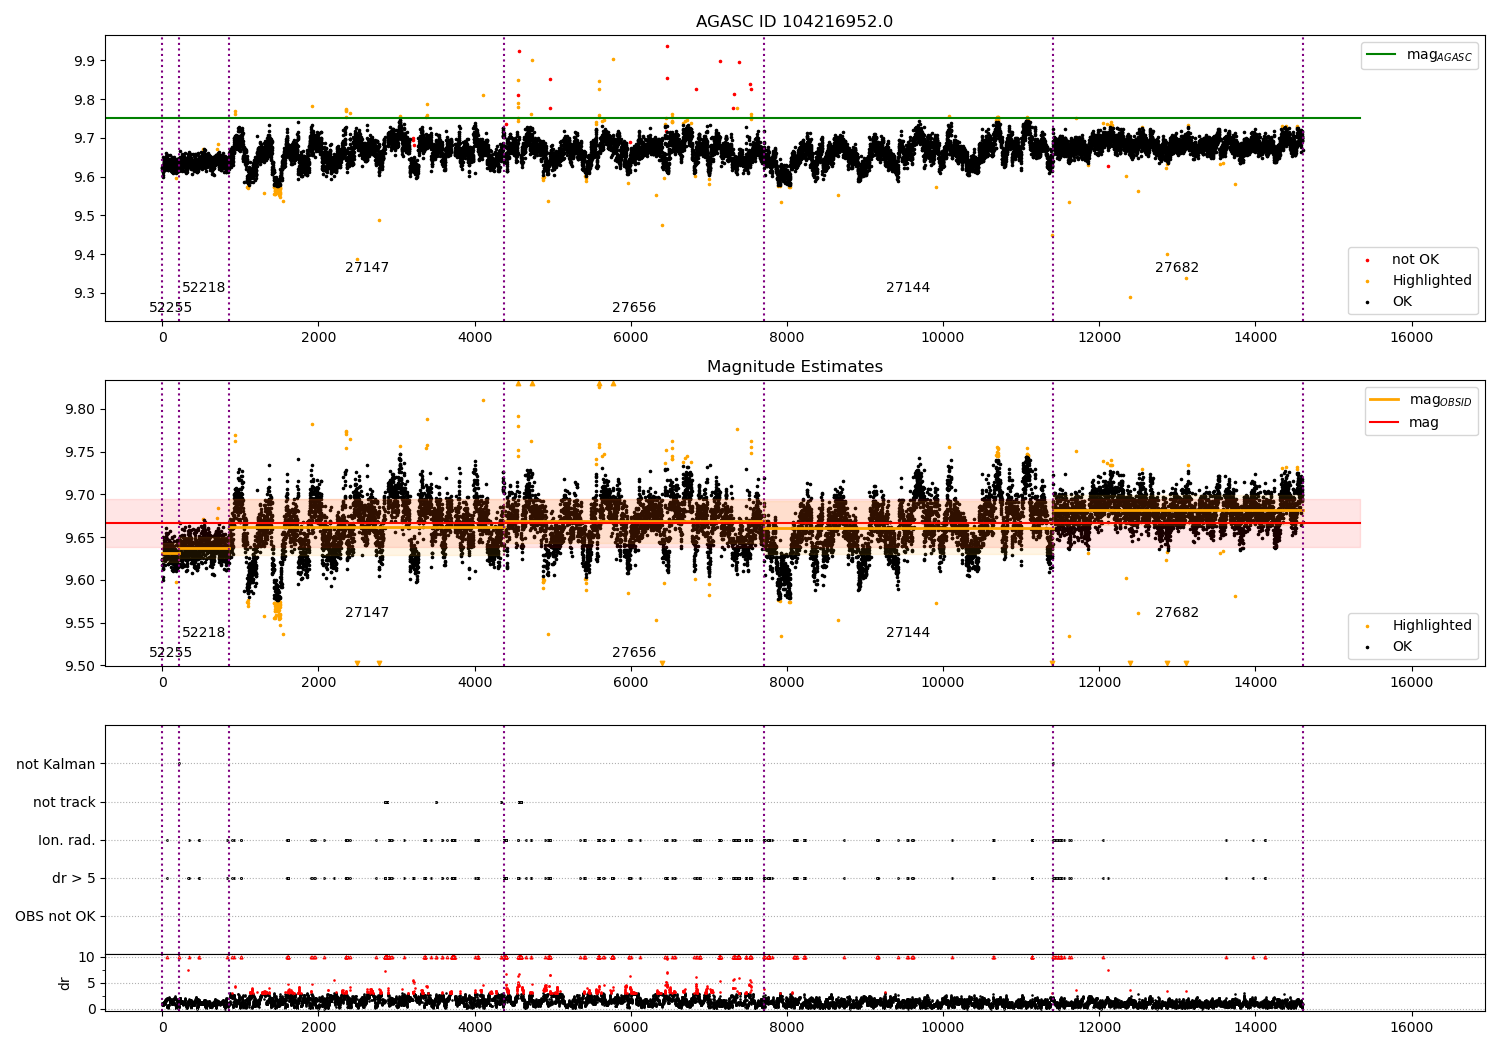Click the "Ion. rad." axis label

pyautogui.click(x=67, y=840)
